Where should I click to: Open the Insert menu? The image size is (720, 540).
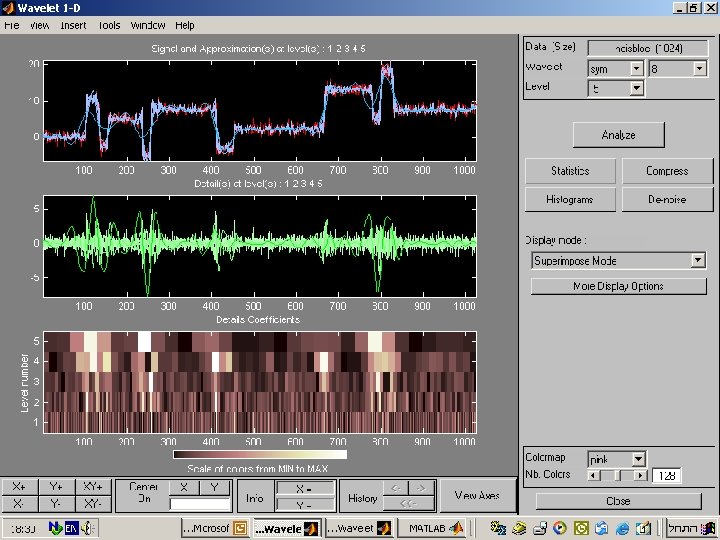coord(73,25)
